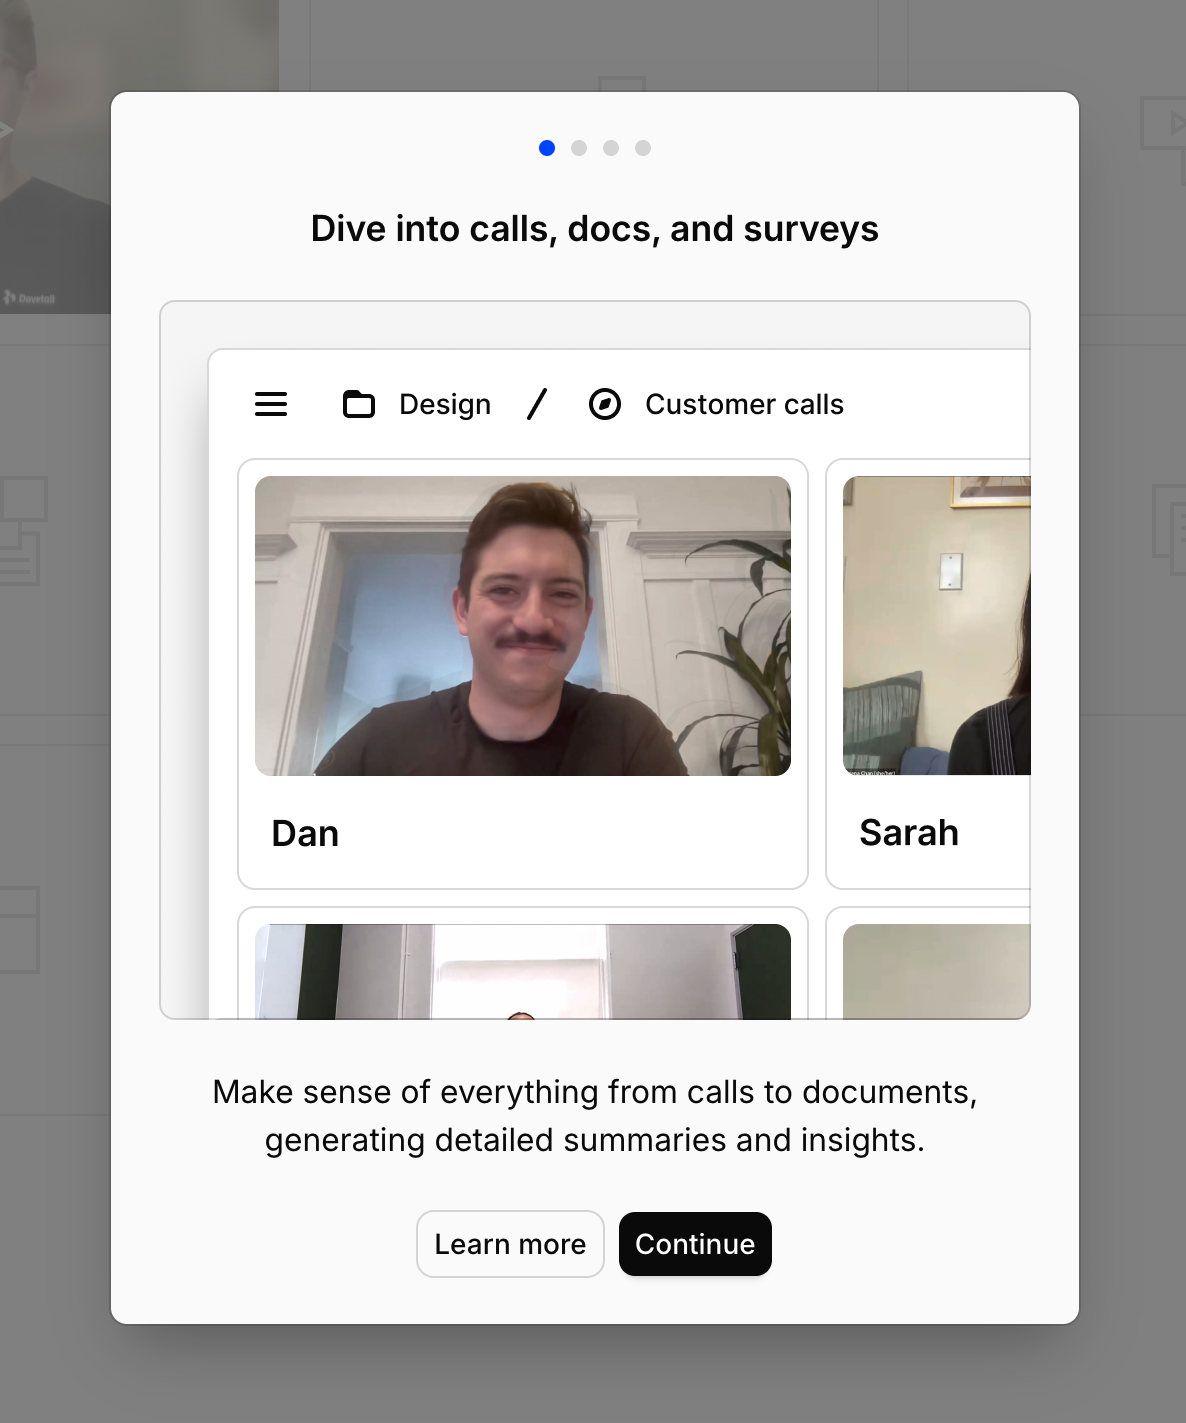Click the stacked documents icon in background
This screenshot has width=1186, height=1423.
point(22,530)
